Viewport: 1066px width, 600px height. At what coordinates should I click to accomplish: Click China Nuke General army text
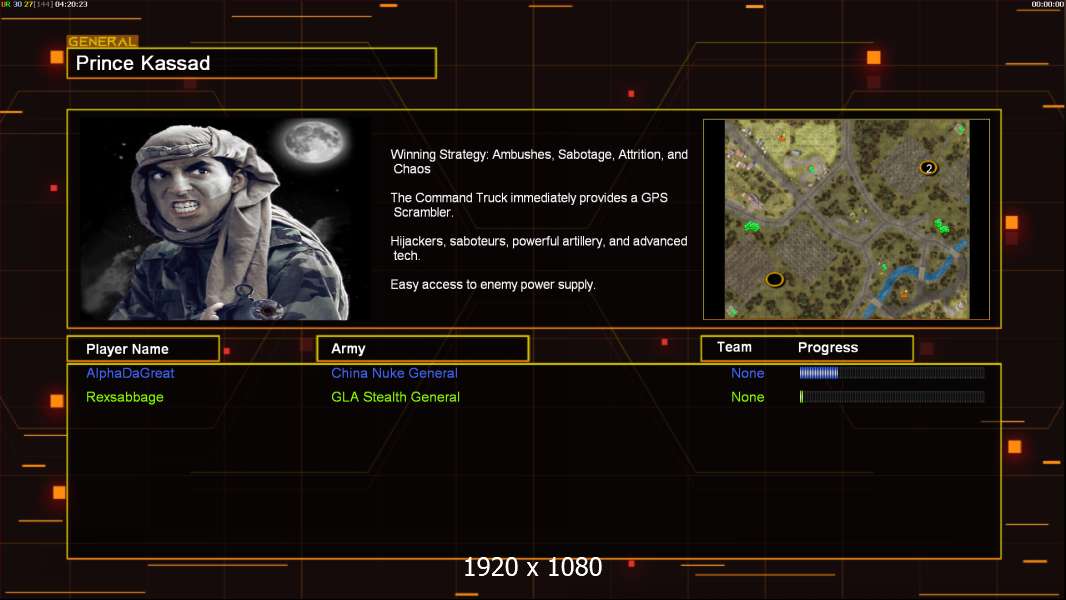coord(394,373)
